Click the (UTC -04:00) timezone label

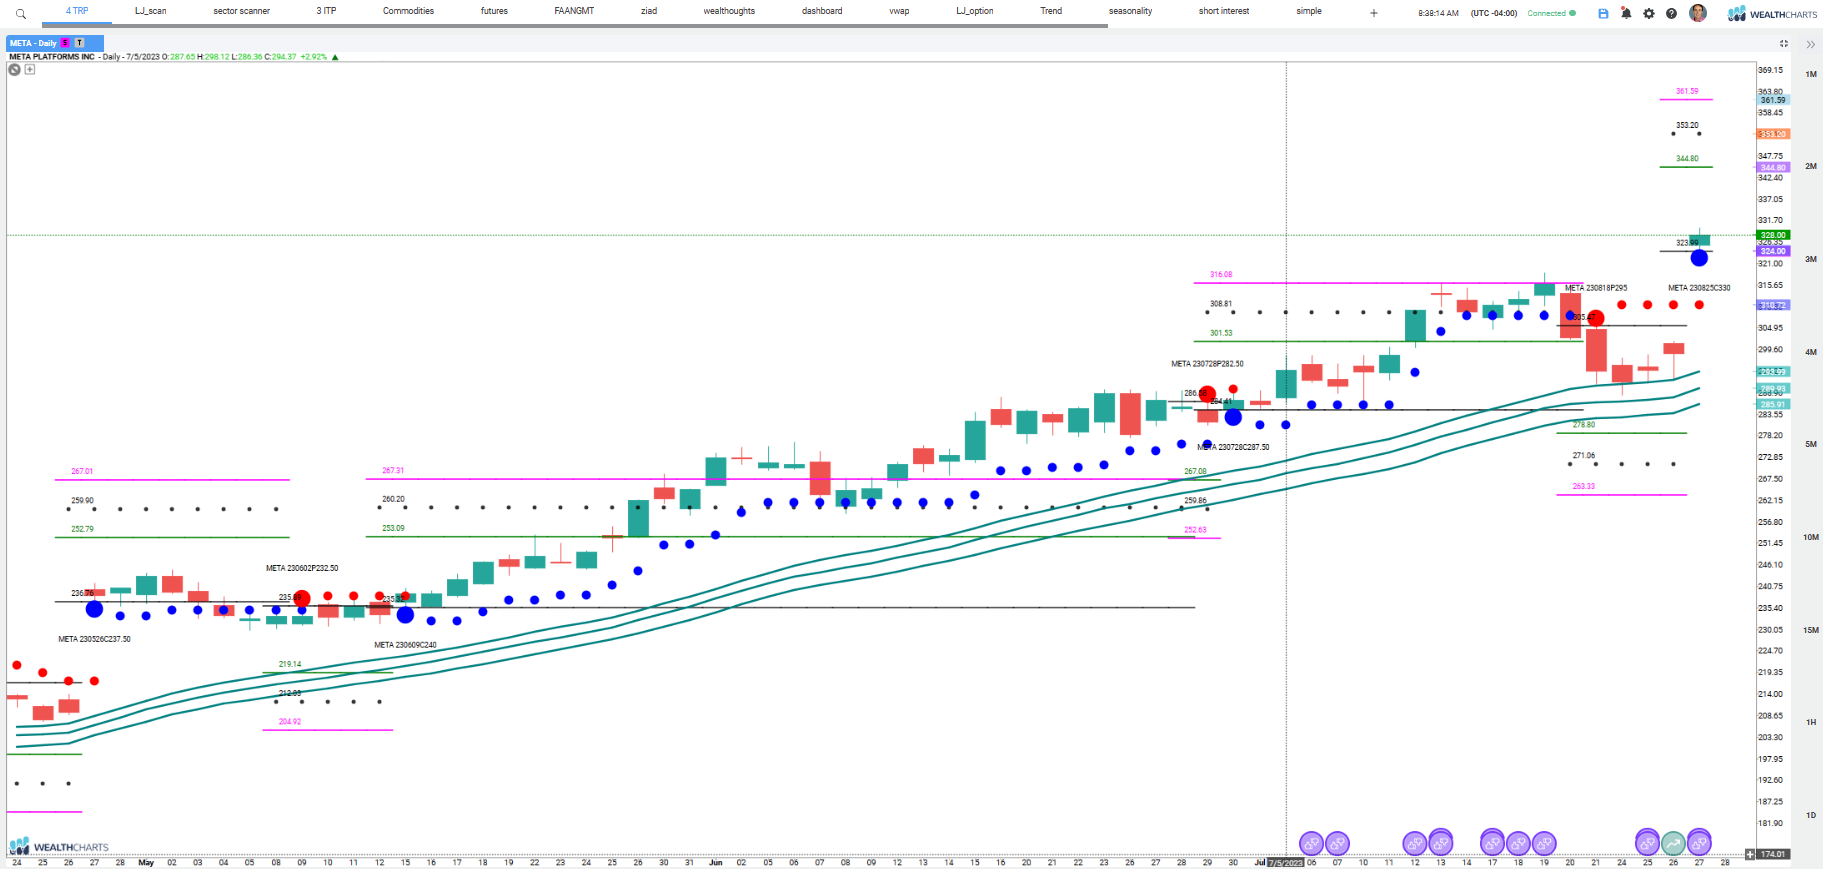coord(1494,13)
